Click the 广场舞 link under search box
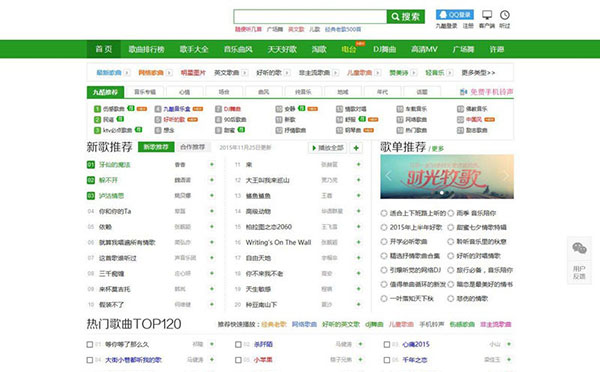Screen dimensions: 600x372 coord(275,29)
